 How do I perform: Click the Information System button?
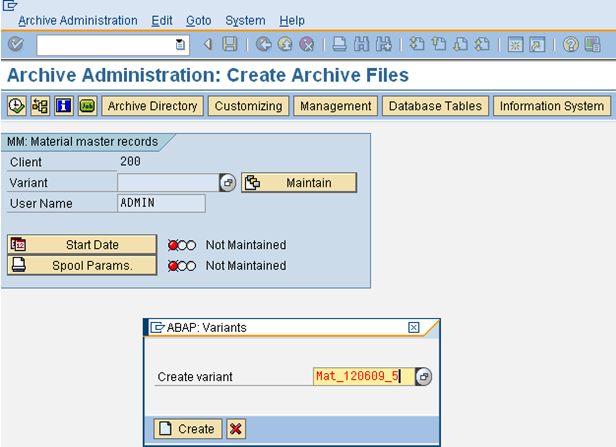pos(552,106)
